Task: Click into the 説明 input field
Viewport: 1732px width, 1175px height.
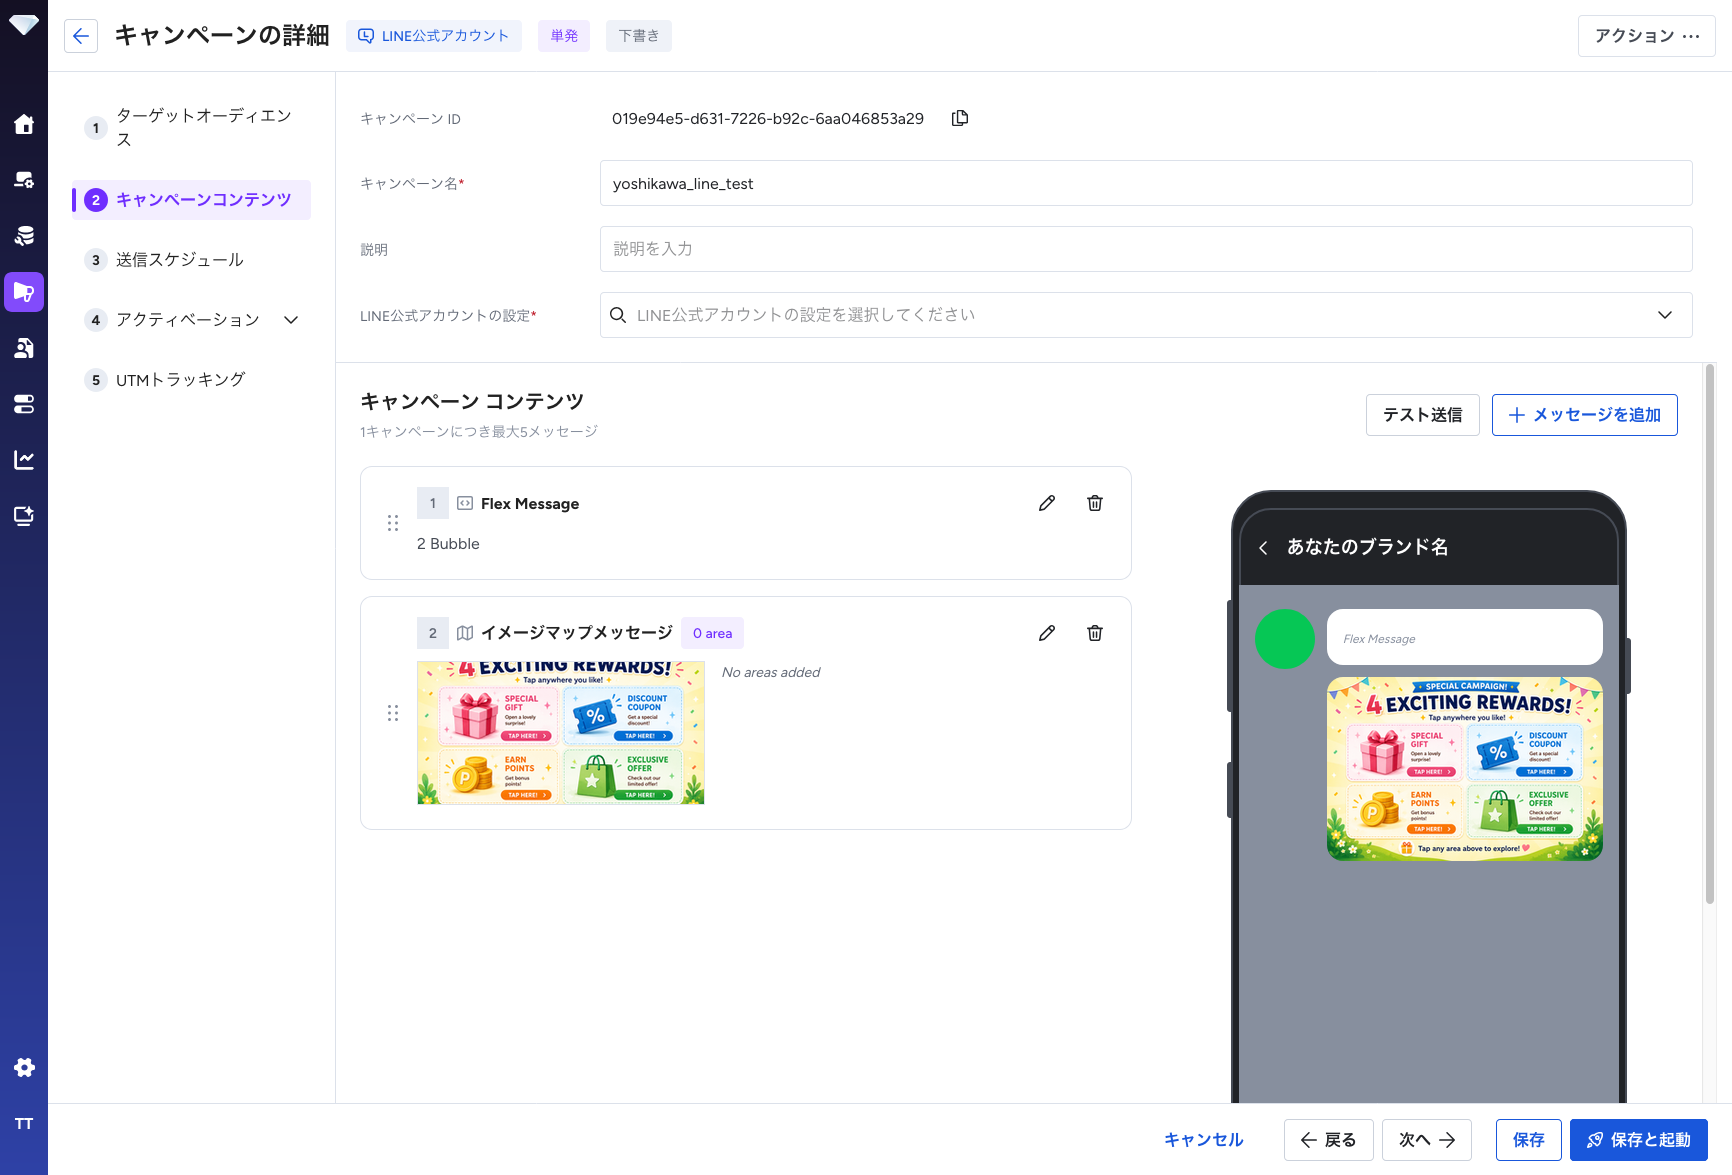Action: [1146, 249]
